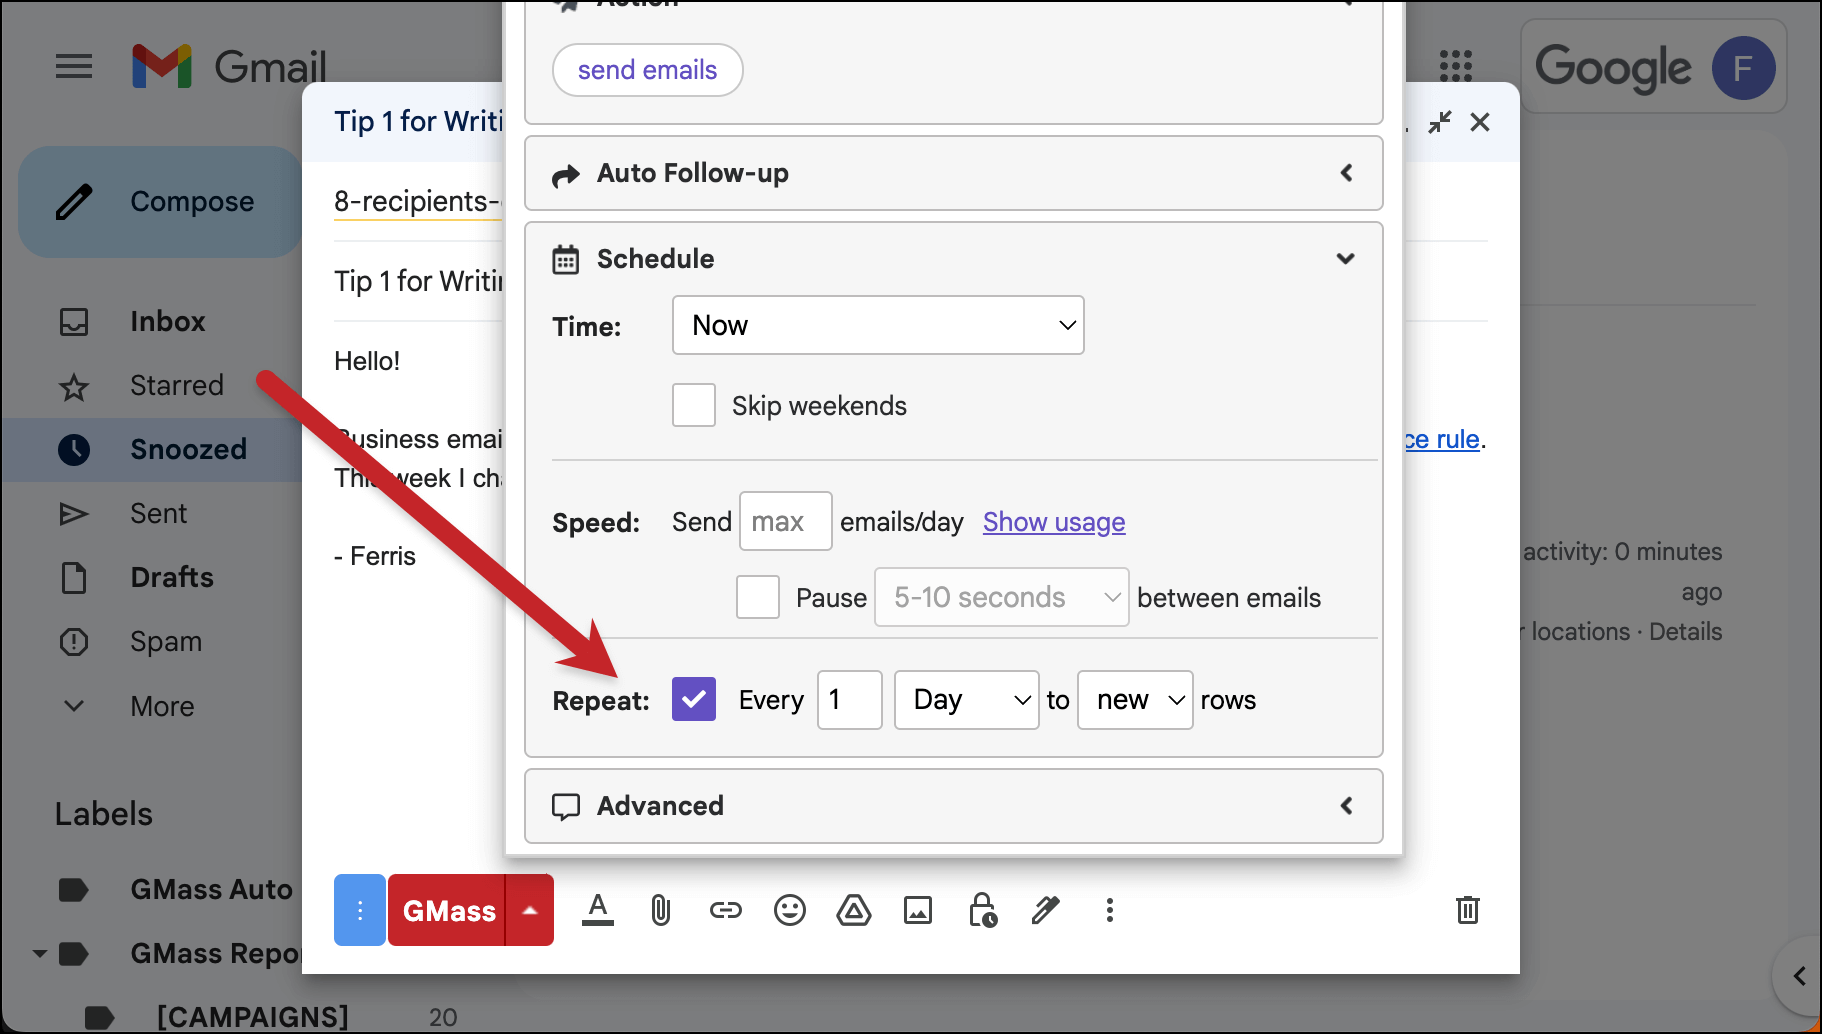Enable the Skip weekends checkbox
Image resolution: width=1822 pixels, height=1034 pixels.
pos(694,405)
